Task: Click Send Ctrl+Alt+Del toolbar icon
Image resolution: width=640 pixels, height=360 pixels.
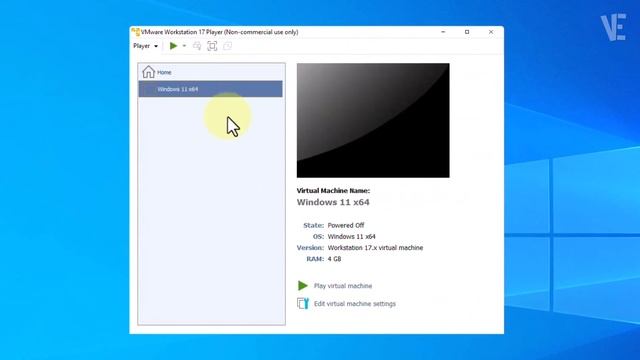Action: 197,46
